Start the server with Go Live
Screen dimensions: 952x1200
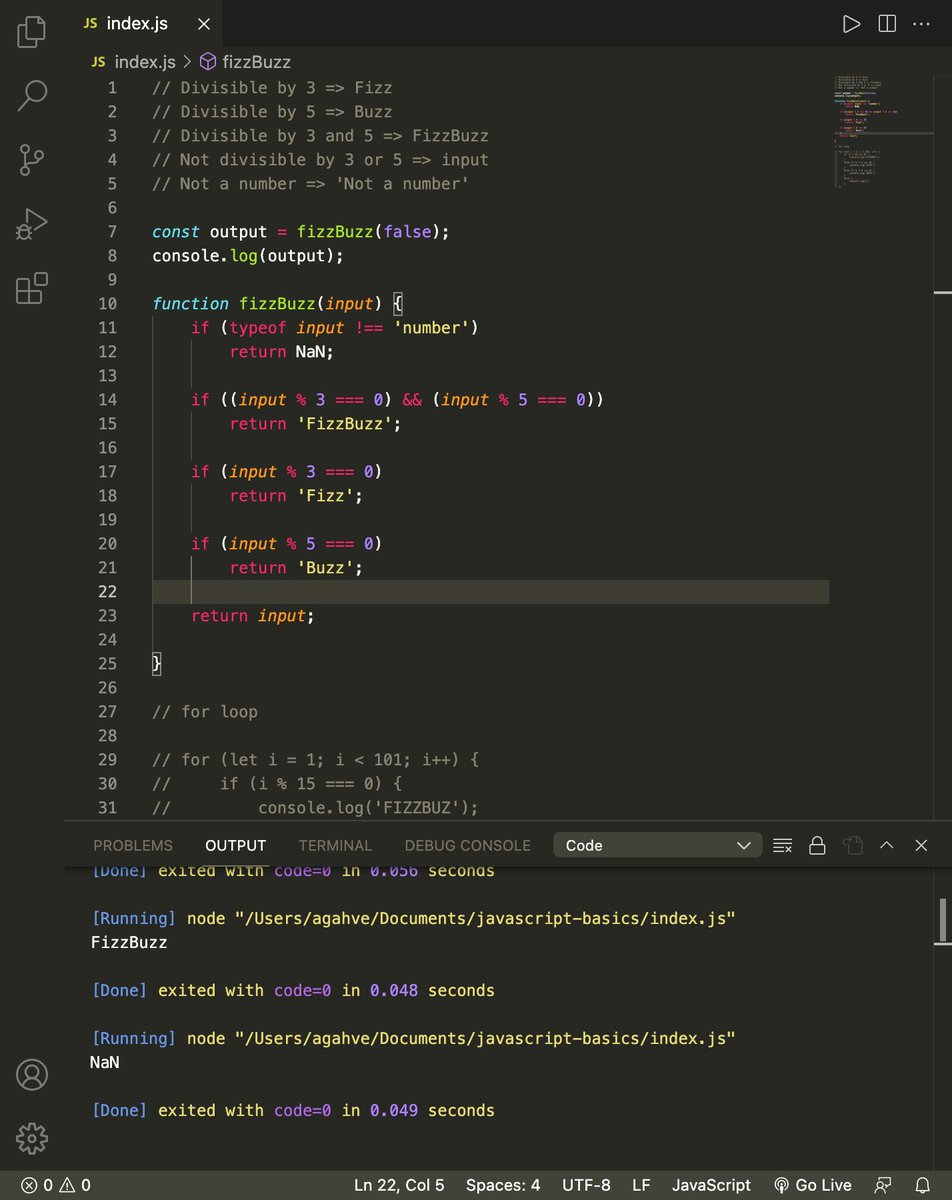tap(812, 1184)
